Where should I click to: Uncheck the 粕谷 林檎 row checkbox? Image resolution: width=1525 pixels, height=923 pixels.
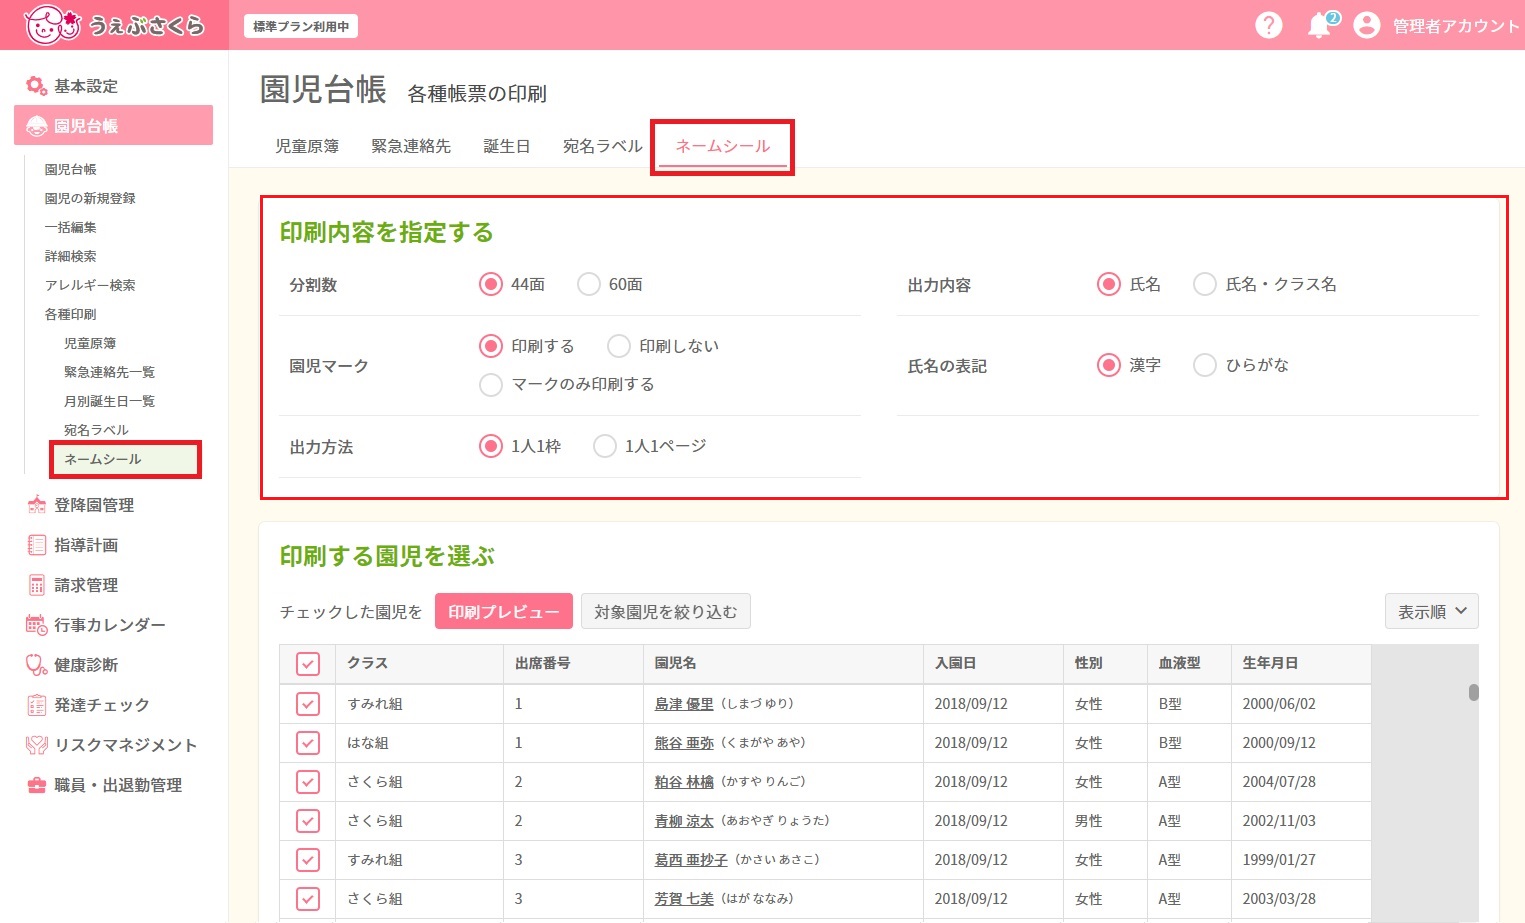tap(308, 782)
